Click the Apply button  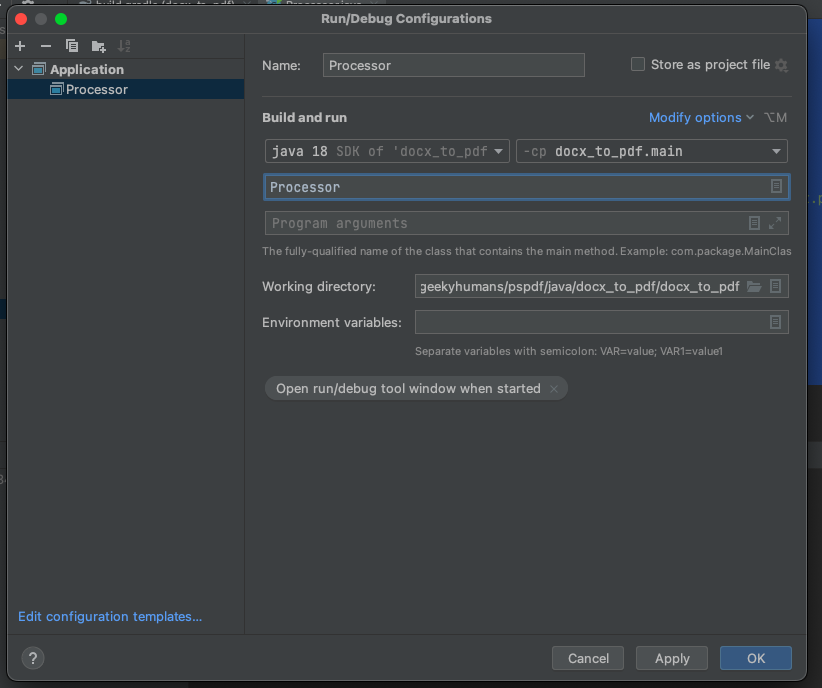672,658
